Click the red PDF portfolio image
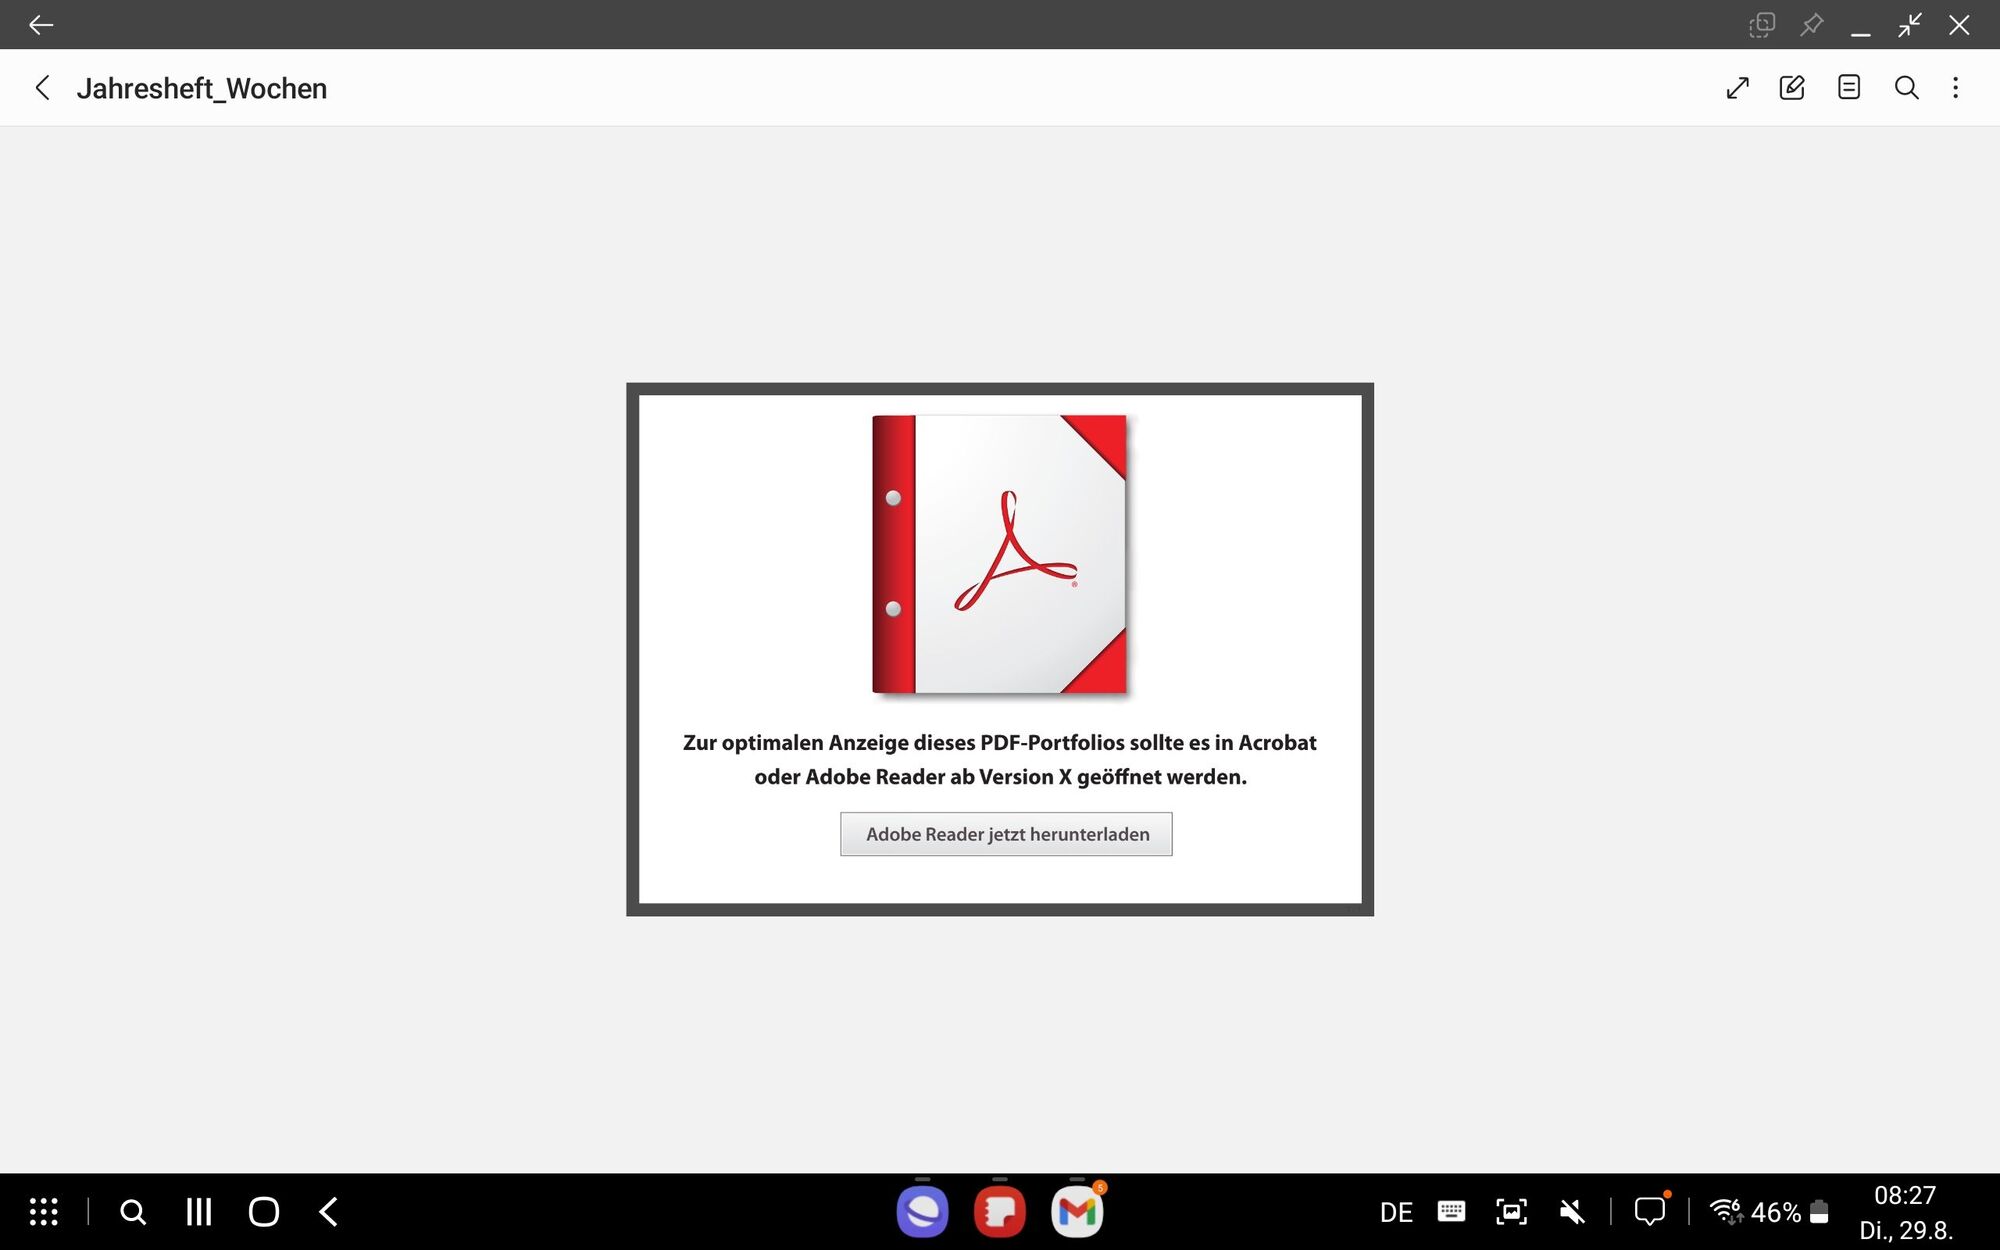 pyautogui.click(x=1000, y=554)
